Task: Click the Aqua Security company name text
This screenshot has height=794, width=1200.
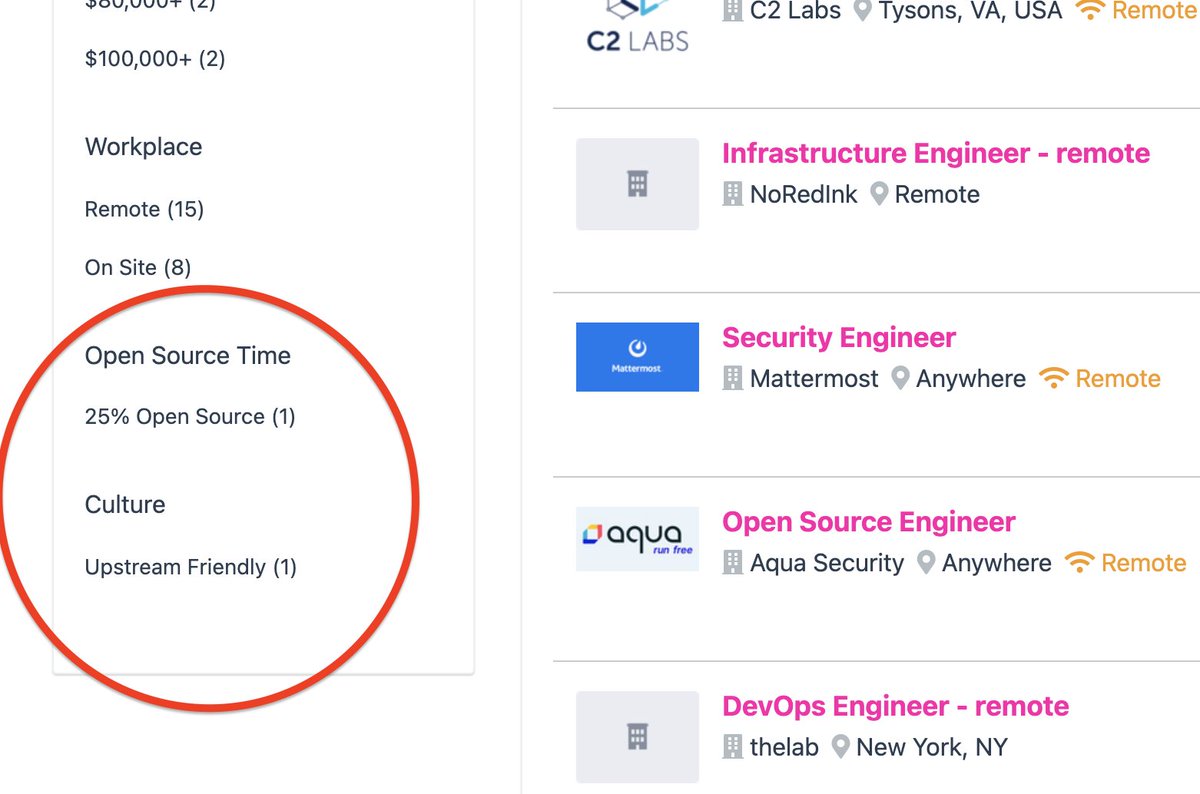Action: (x=827, y=563)
